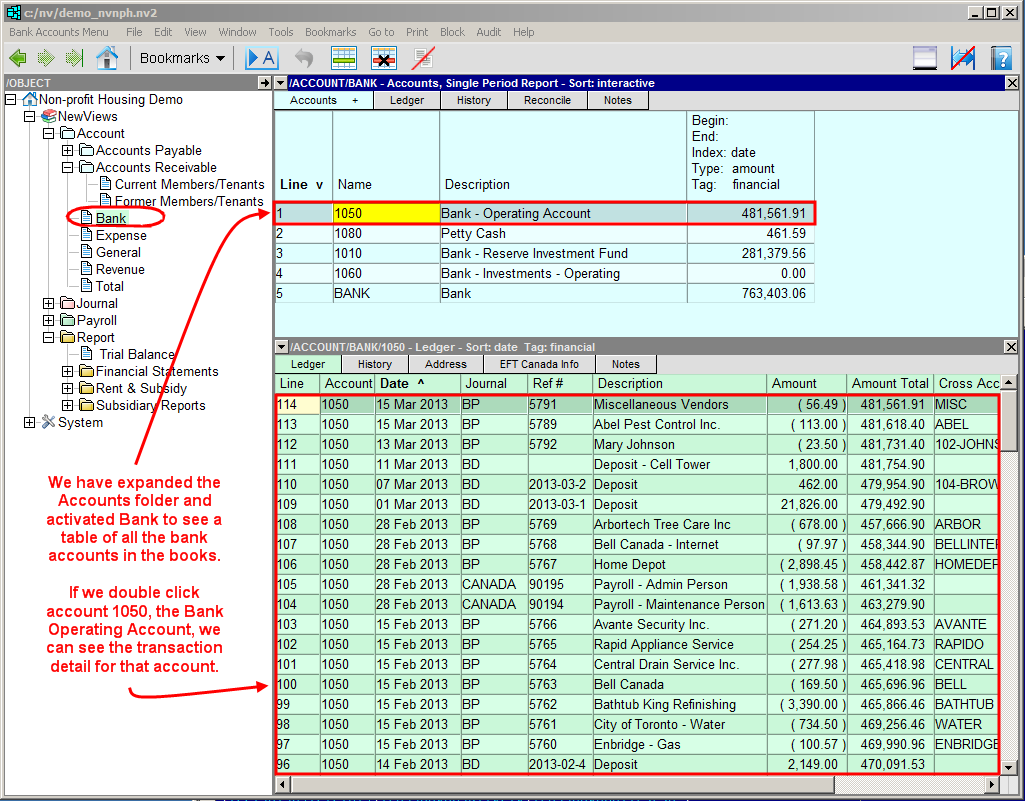Viewport: 1025px width, 801px height.
Task: Click the Home house icon in toolbar
Action: click(107, 58)
